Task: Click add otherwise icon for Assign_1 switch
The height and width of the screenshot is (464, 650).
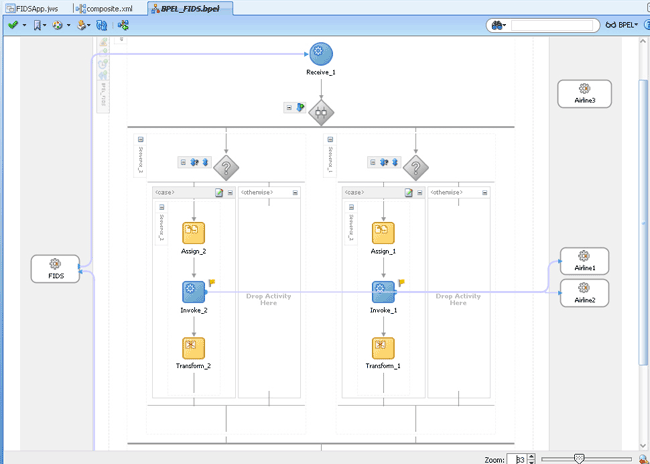Action: pos(395,162)
